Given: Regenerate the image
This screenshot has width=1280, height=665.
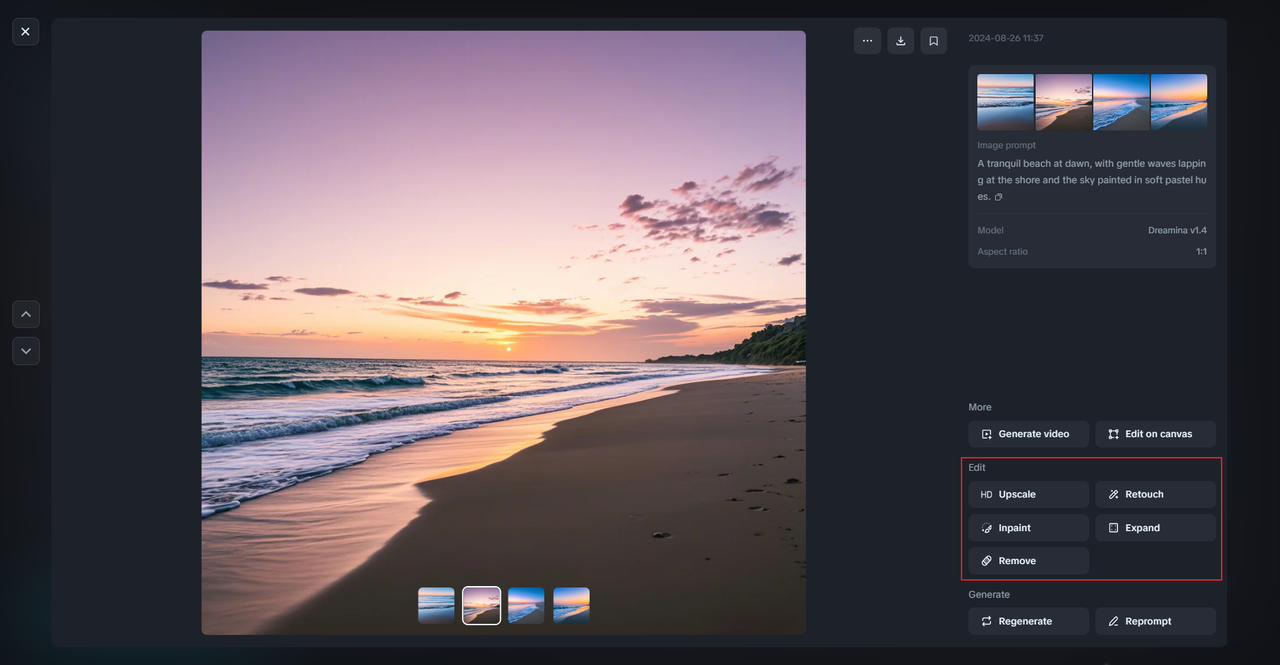Looking at the screenshot, I should (1028, 621).
